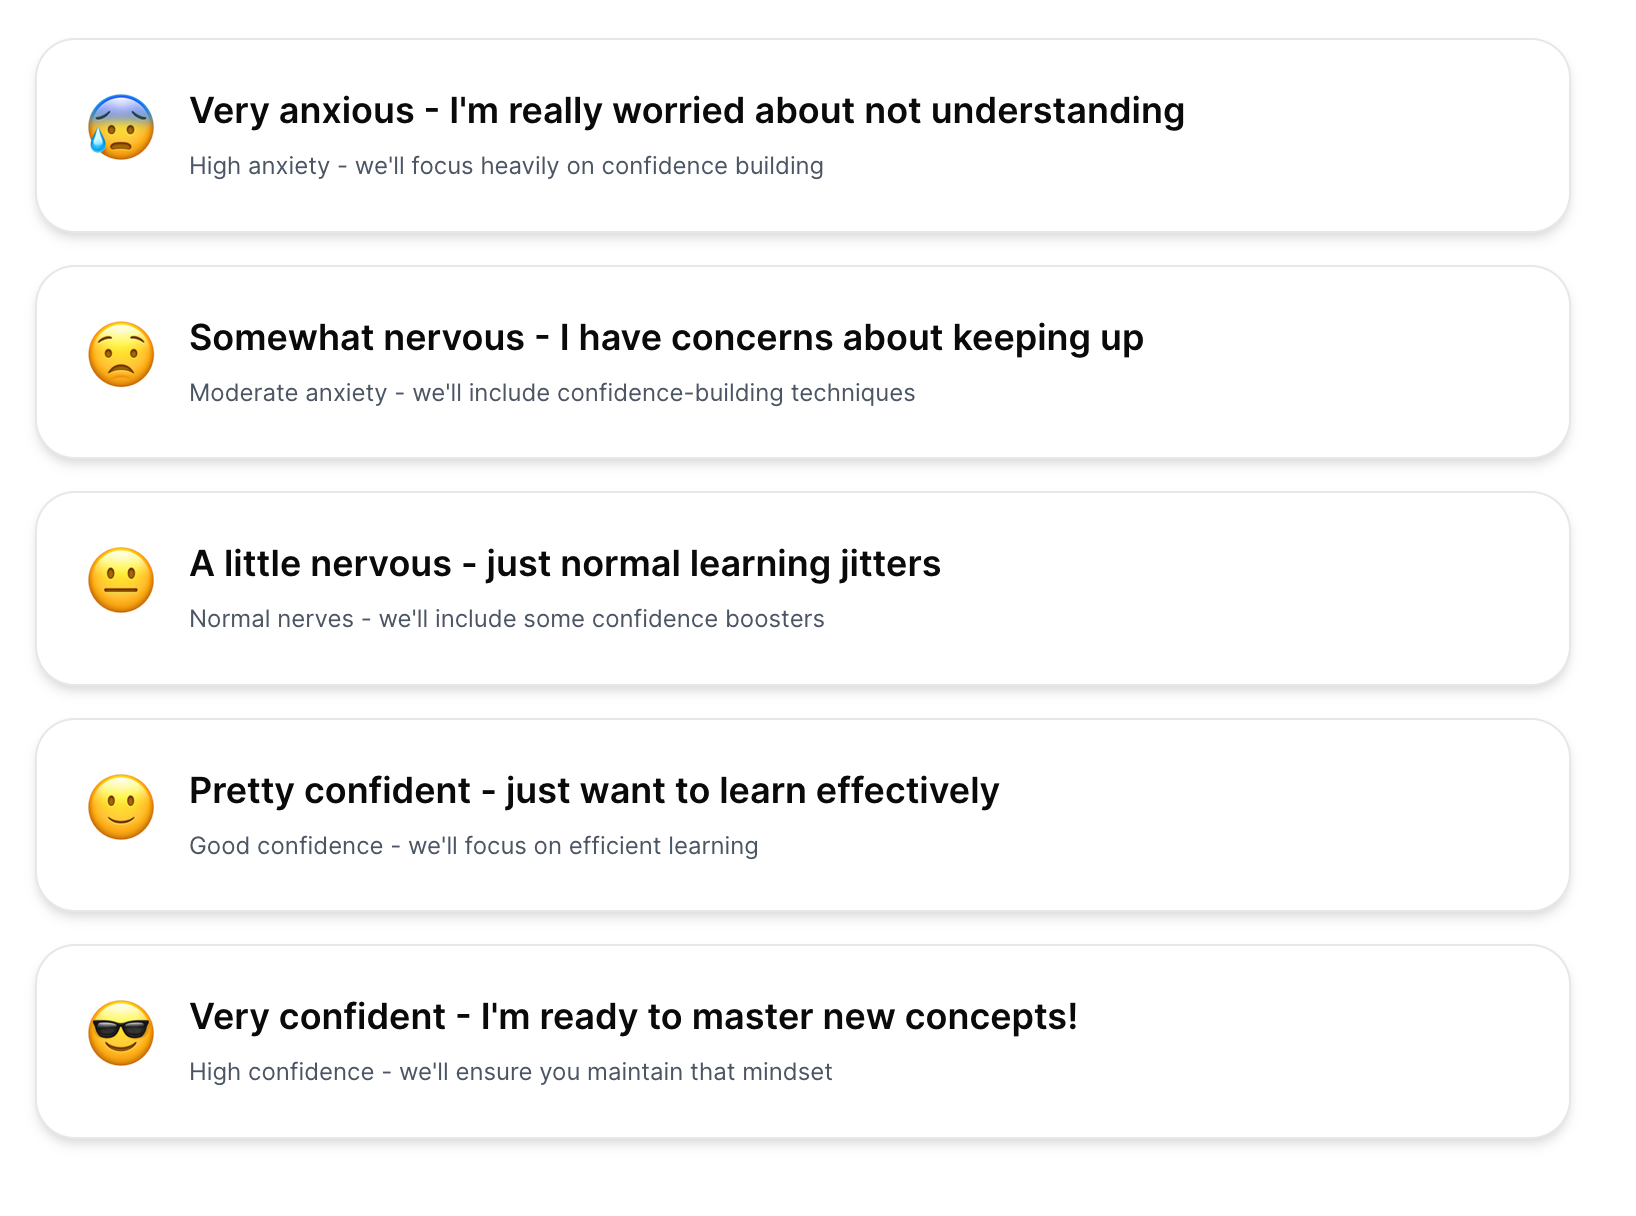The height and width of the screenshot is (1216, 1636).
Task: Click the sunglasses face emoji
Action: point(121,1033)
